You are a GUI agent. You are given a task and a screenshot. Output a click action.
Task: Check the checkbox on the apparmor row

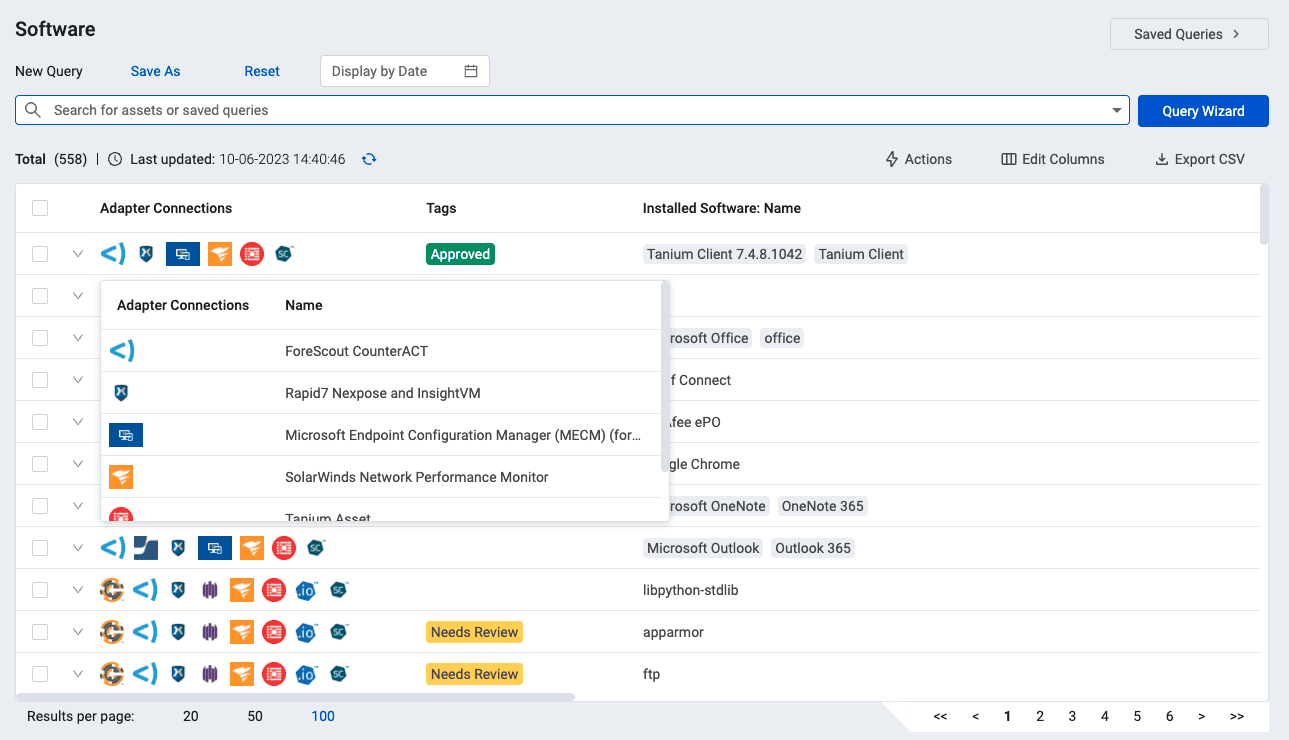39,632
